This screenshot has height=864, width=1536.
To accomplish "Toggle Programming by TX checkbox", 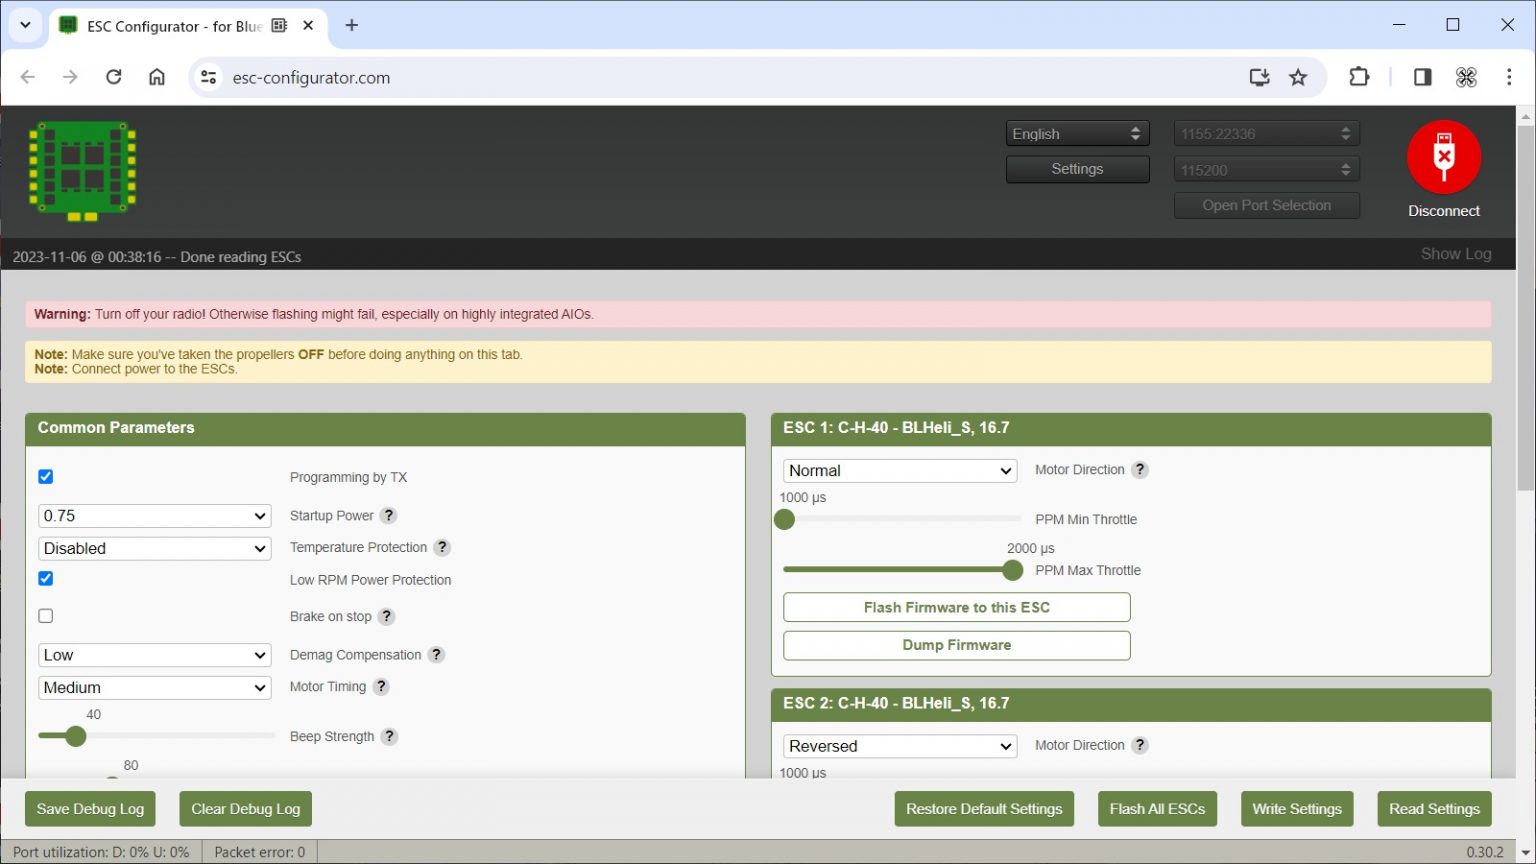I will pyautogui.click(x=46, y=476).
